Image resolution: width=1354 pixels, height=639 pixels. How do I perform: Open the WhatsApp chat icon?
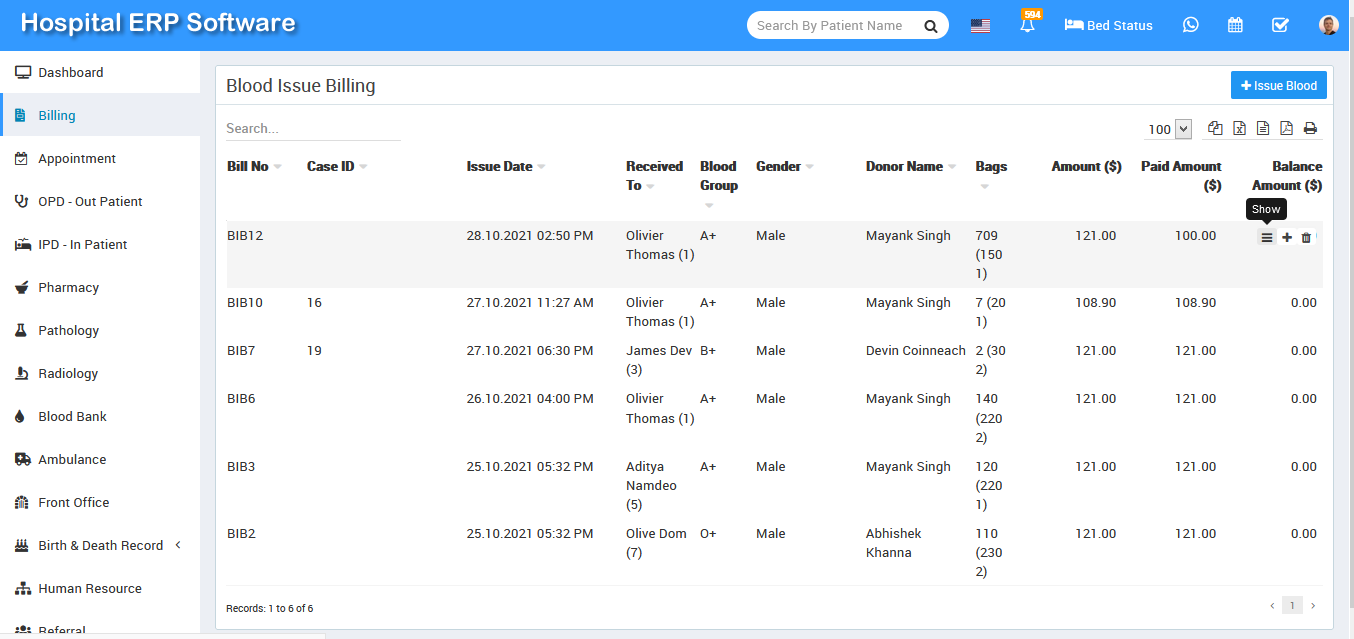(1190, 26)
